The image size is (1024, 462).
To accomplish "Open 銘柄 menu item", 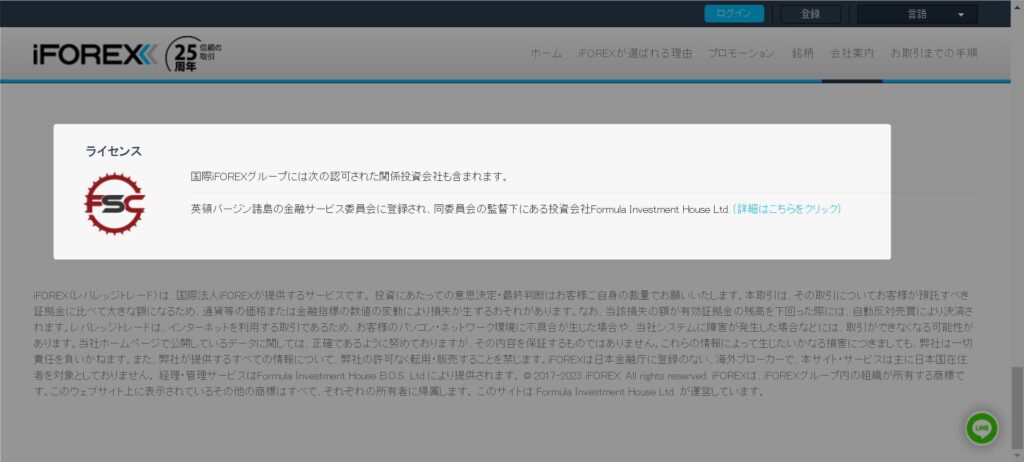I will (x=803, y=54).
